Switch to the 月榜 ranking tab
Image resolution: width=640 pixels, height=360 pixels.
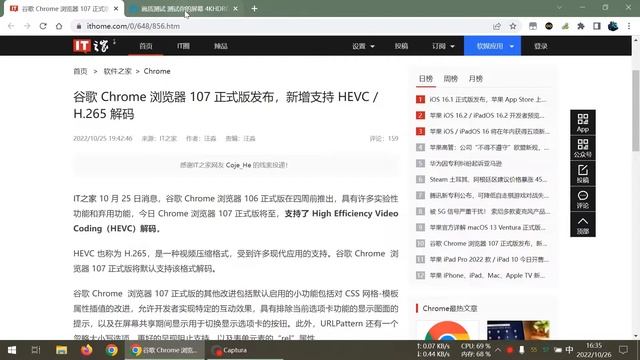(x=476, y=79)
